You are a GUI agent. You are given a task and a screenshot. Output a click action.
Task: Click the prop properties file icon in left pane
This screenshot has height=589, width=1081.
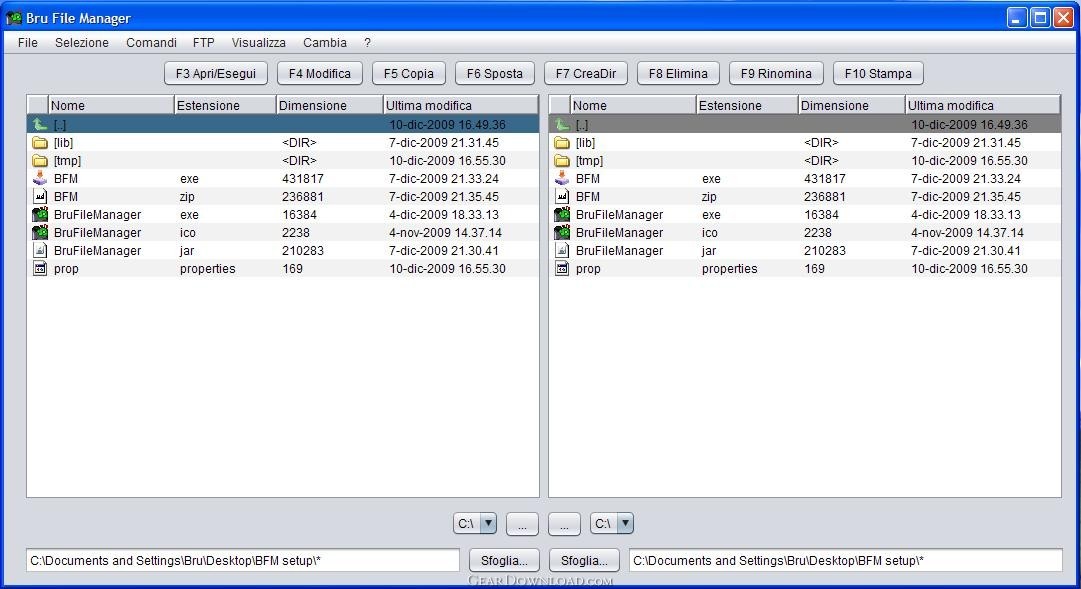point(40,268)
